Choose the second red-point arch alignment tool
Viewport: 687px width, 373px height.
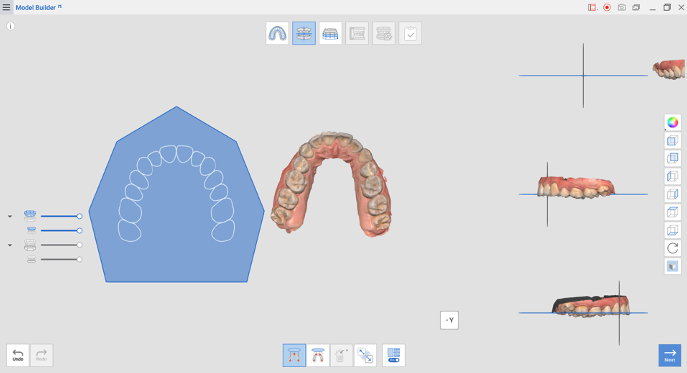[318, 355]
